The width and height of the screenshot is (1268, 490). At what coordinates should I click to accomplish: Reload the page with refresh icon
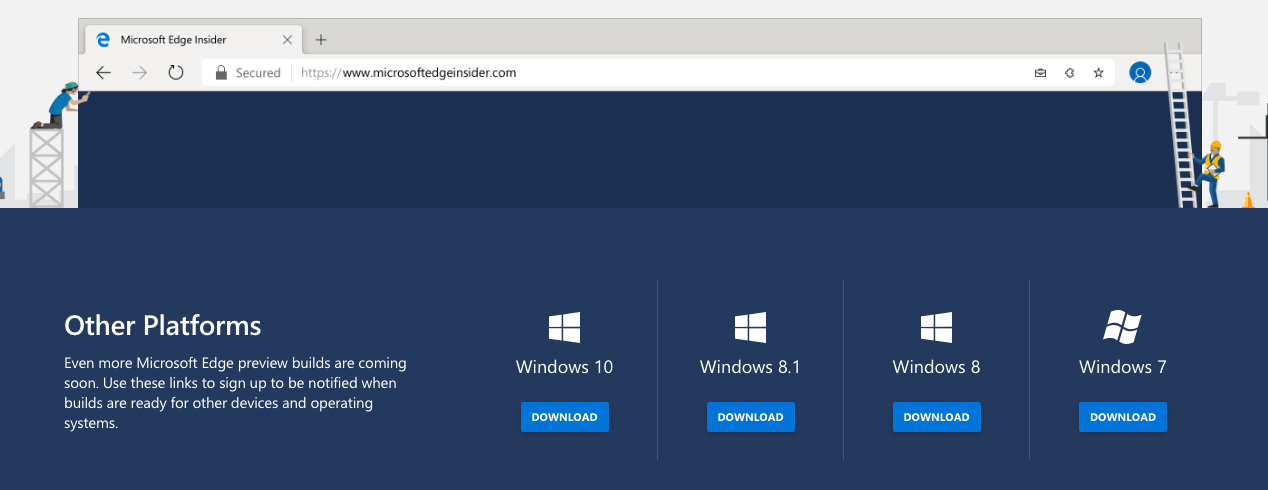pos(176,72)
